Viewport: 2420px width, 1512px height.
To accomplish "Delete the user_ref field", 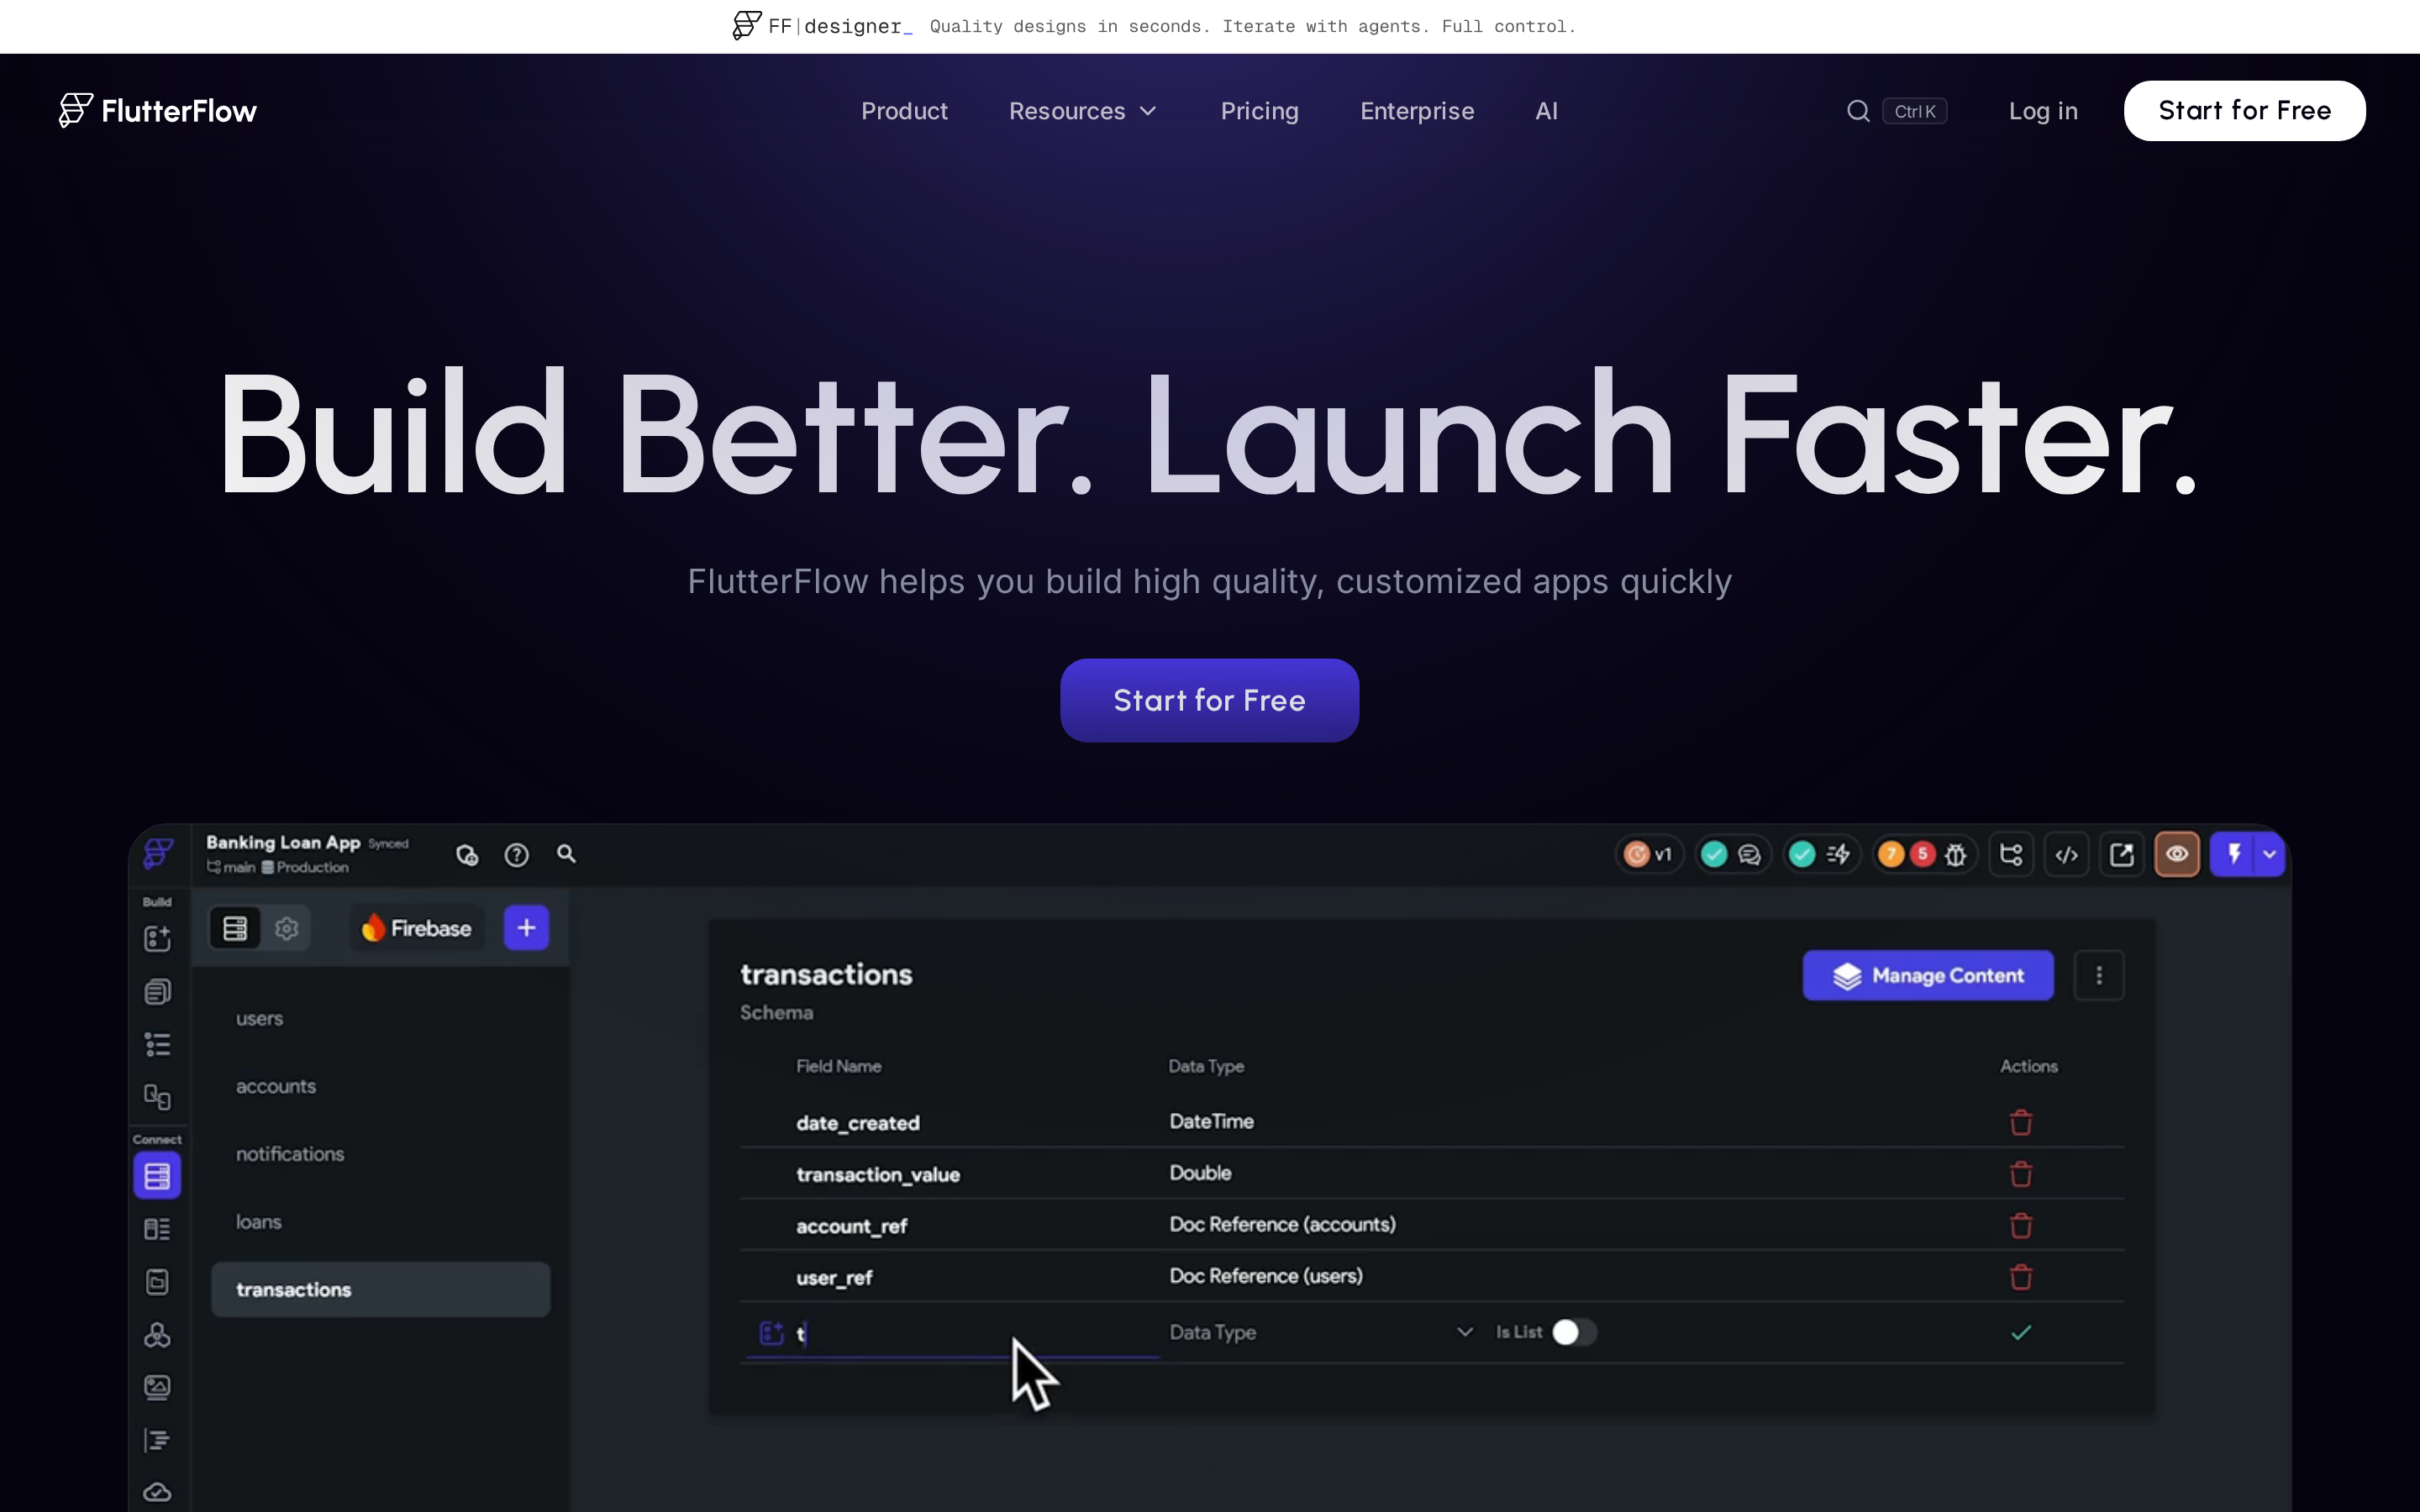I will tap(2021, 1277).
